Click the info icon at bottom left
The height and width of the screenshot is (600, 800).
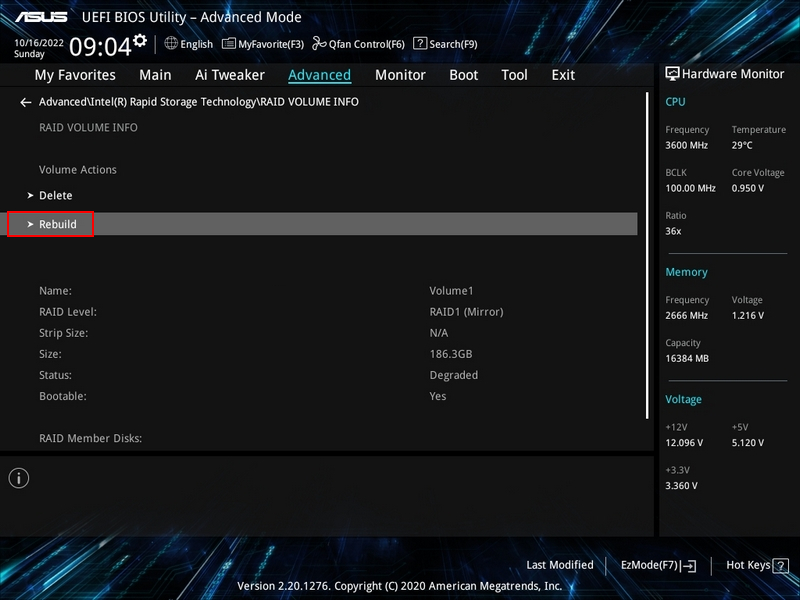(x=19, y=478)
